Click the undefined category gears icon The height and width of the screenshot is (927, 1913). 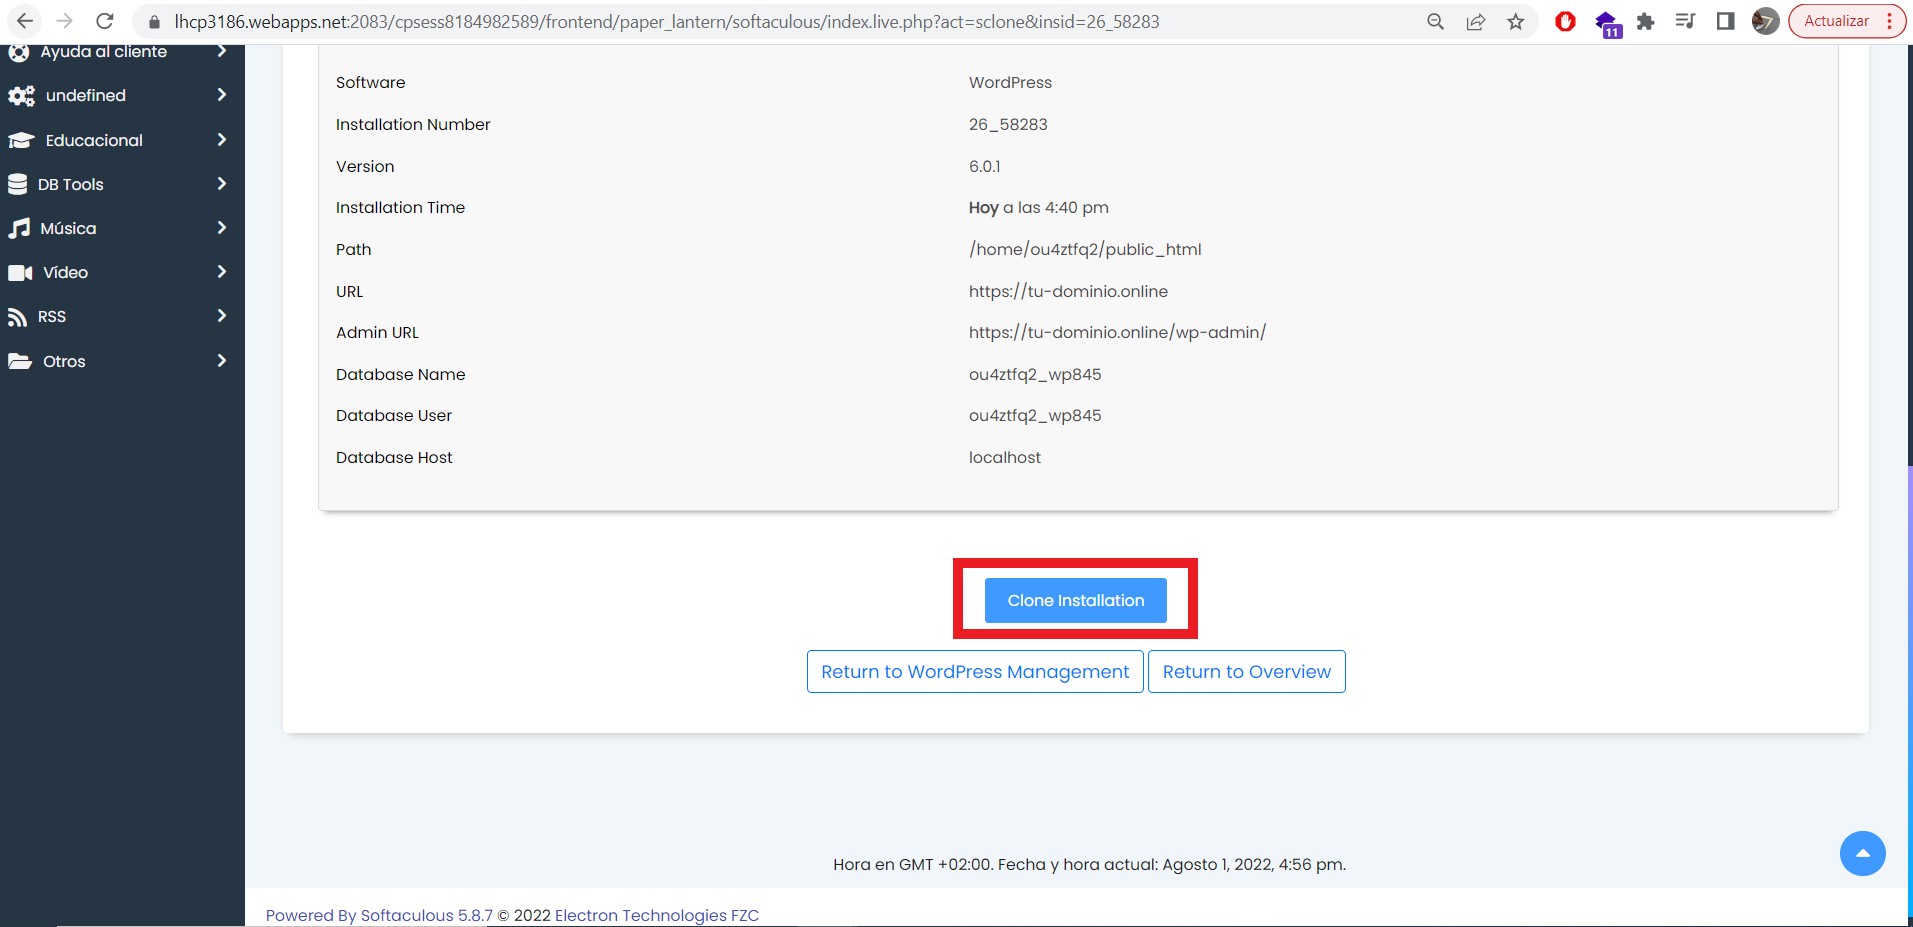coord(21,96)
